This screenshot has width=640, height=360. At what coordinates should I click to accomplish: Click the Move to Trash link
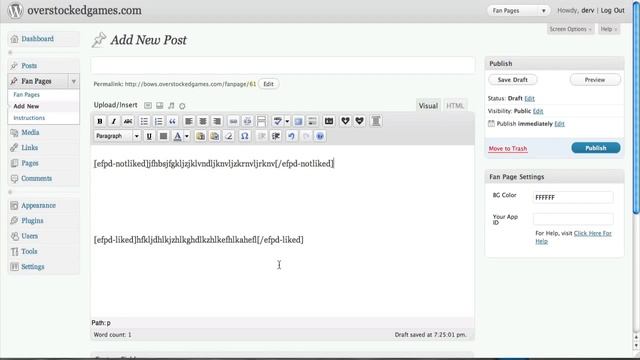[x=508, y=149]
